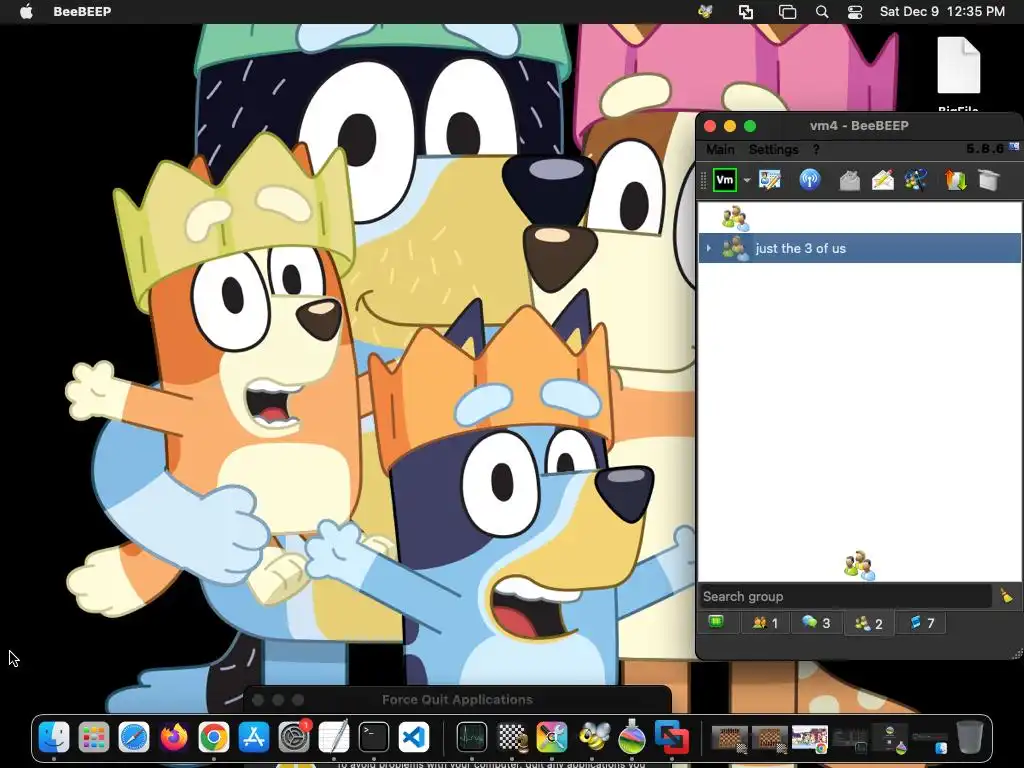Image resolution: width=1024 pixels, height=768 pixels.
Task: Click the BeeBEEP window resize grip corner
Action: (1016, 653)
